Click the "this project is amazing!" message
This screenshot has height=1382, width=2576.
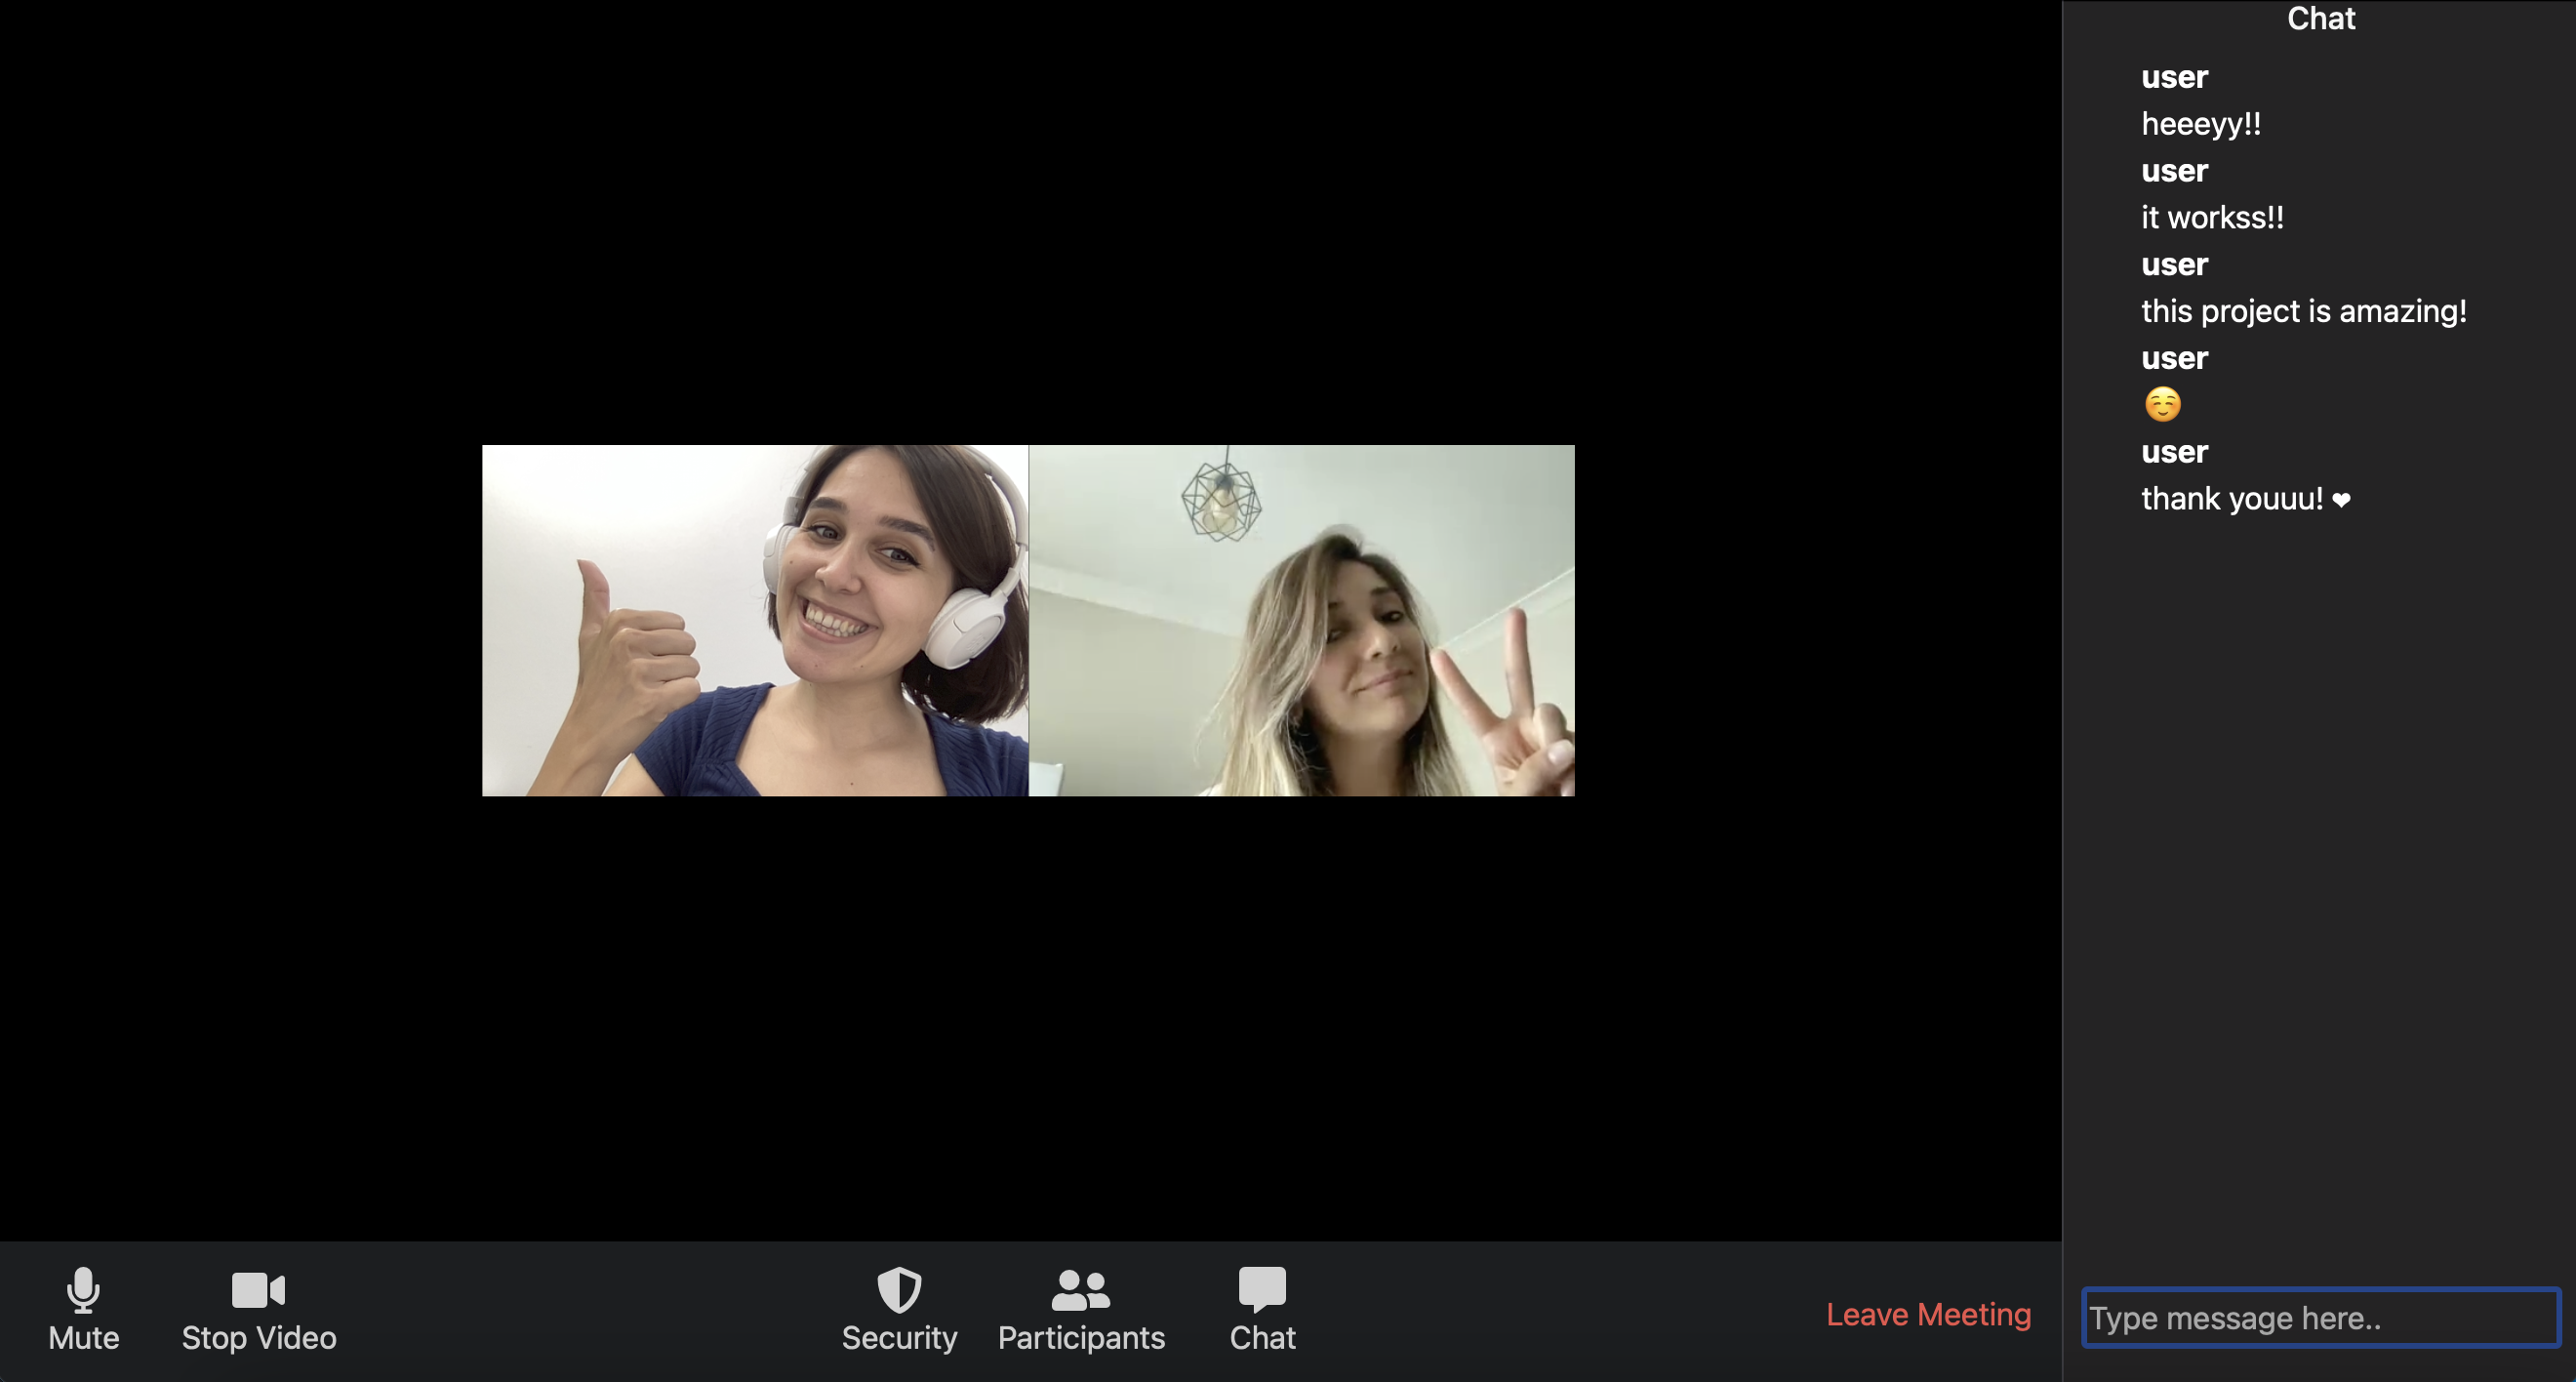tap(2303, 311)
